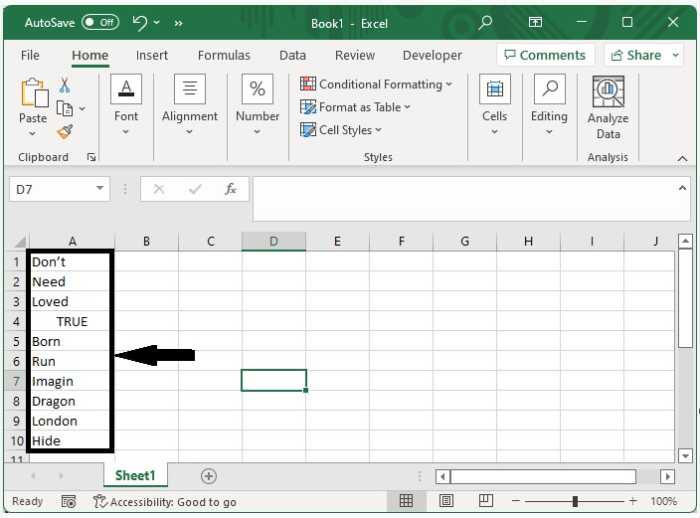
Task: Open the Cells group icon
Action: click(495, 89)
